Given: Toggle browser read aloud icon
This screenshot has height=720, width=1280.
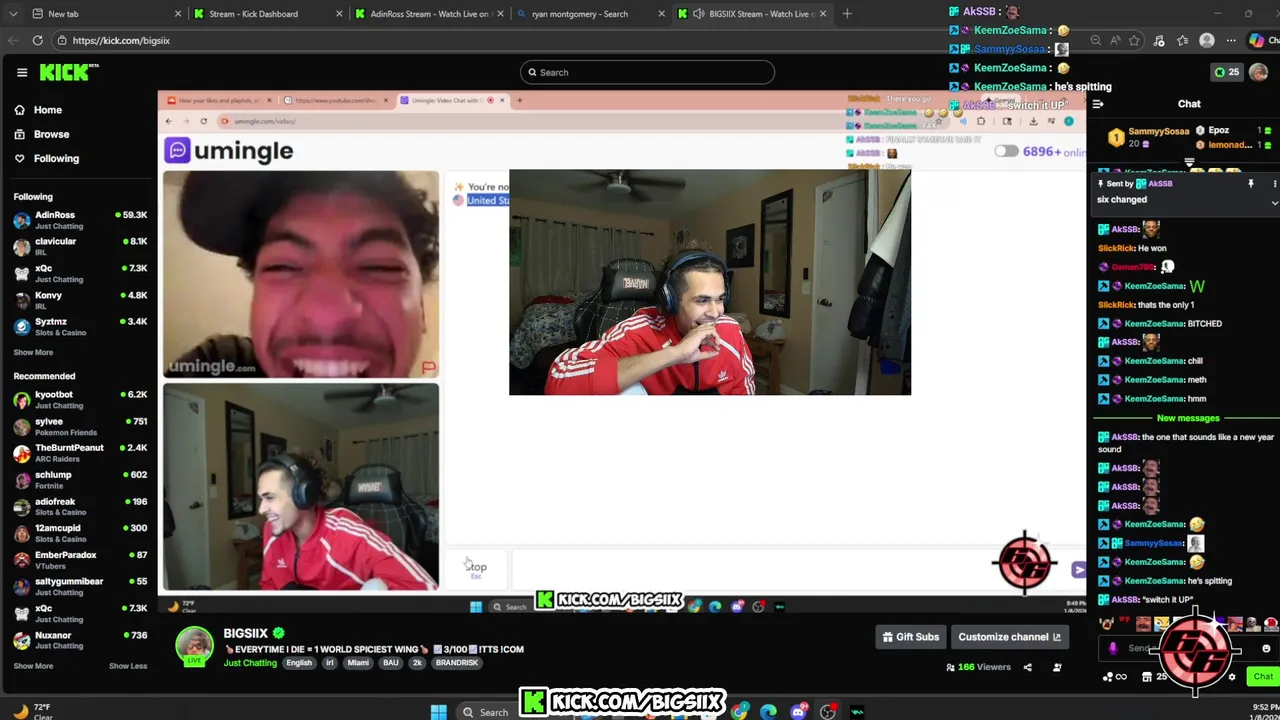Looking at the screenshot, I should pos(1115,40).
